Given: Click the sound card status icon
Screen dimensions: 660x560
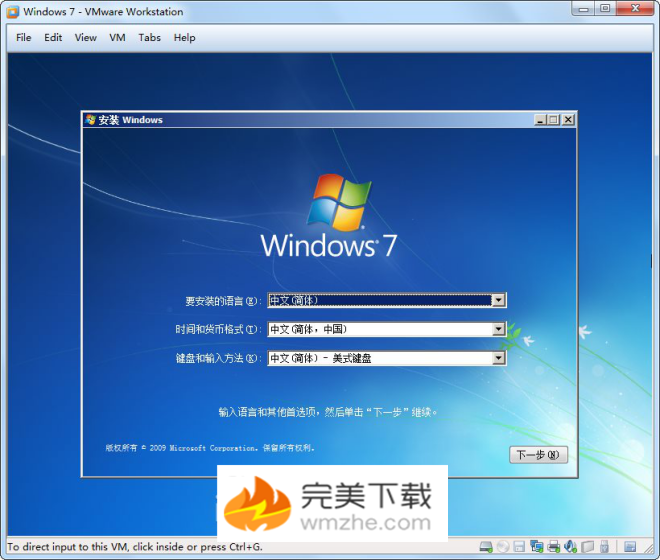Looking at the screenshot, I should coord(570,547).
